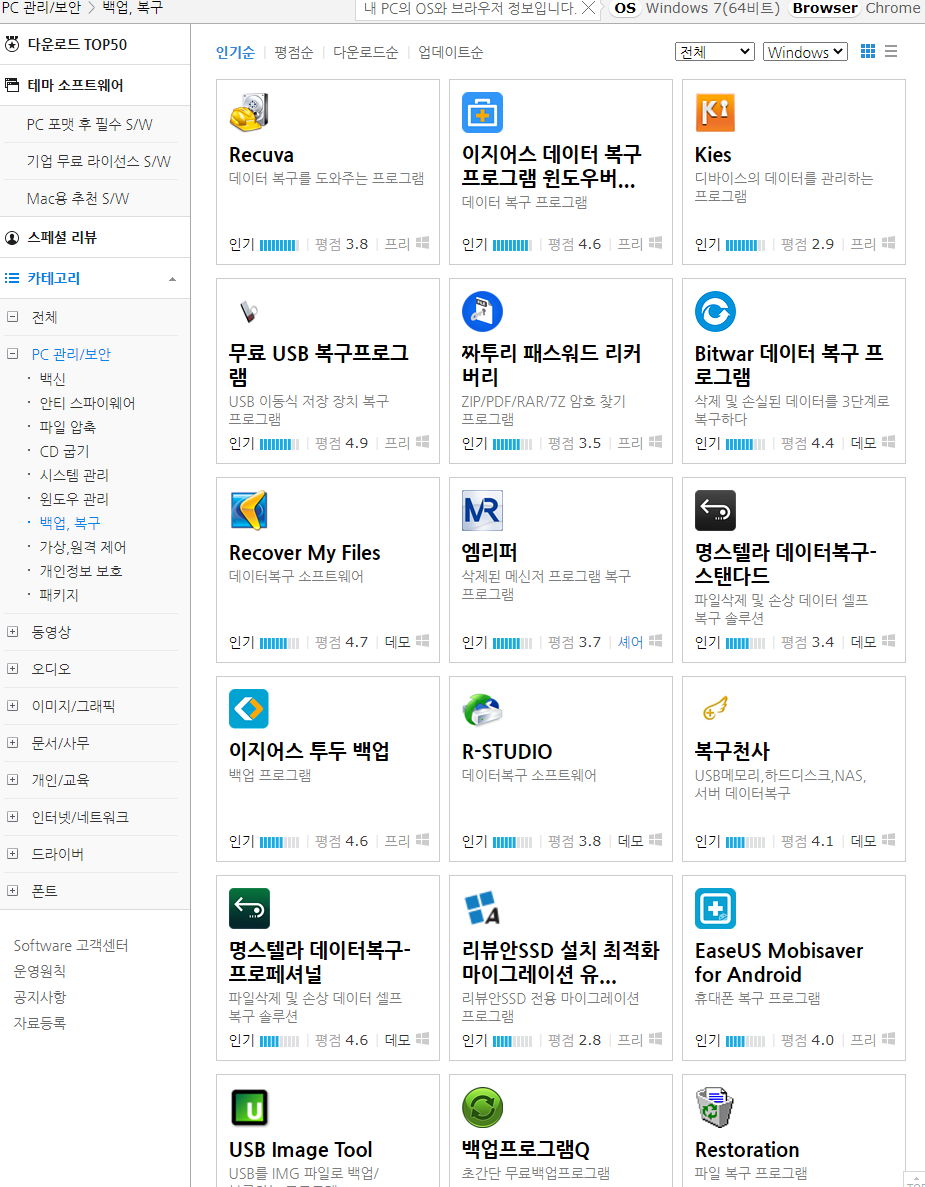The image size is (925, 1187).
Task: Click the 테마 소프트웨어 window icon
Action: [12, 85]
